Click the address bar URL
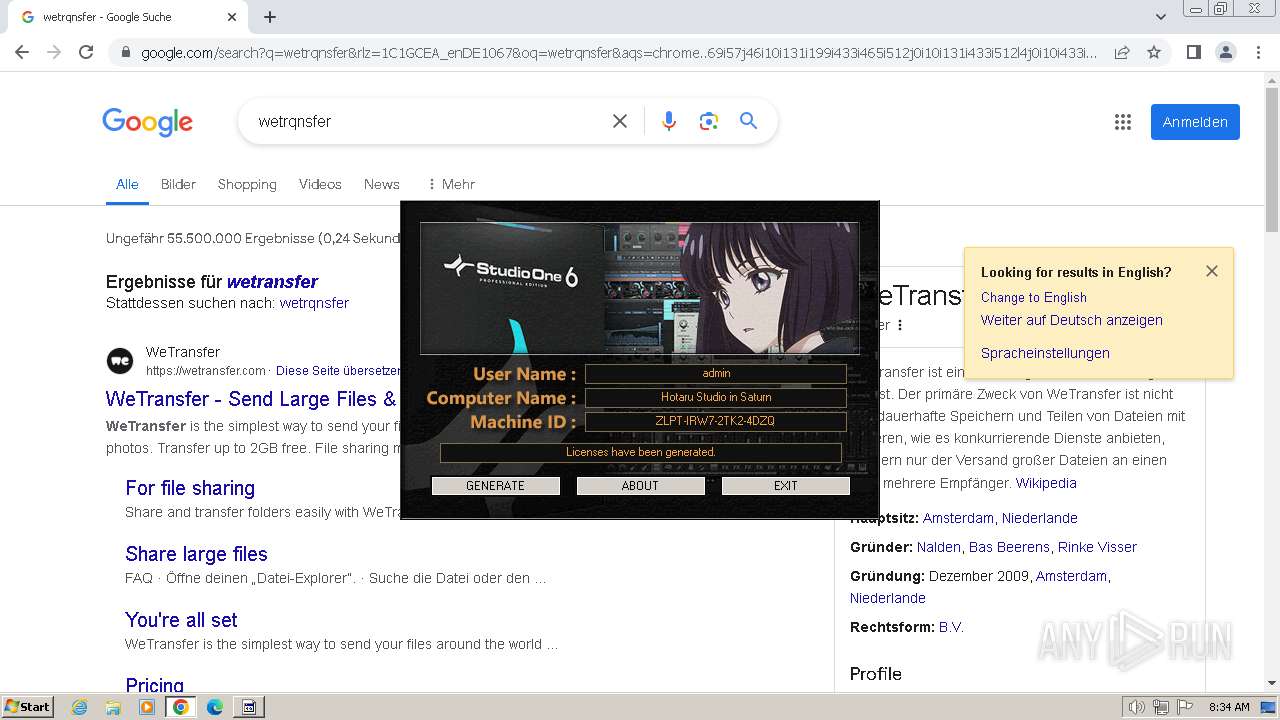Screen dimensions: 1280x720 [x=618, y=53]
